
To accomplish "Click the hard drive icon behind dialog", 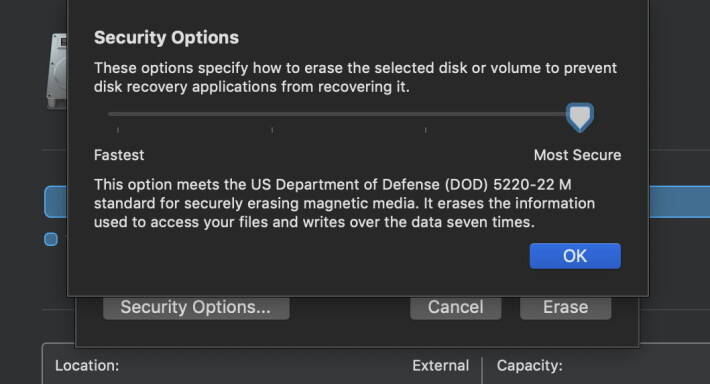I will click(x=57, y=71).
